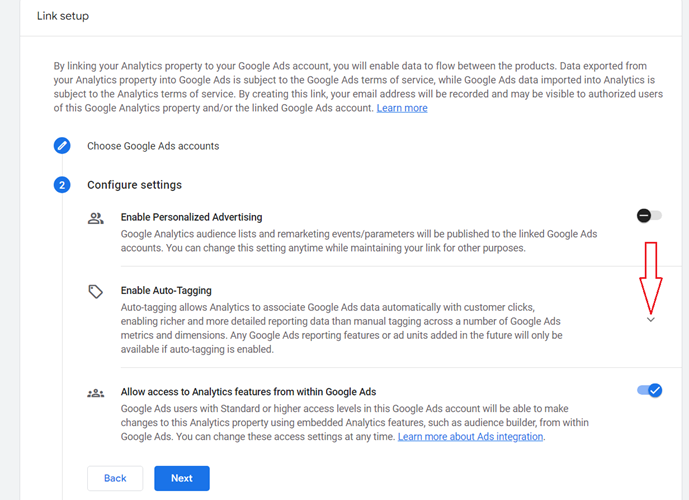Open Learn more about Ads integration link

pyautogui.click(x=470, y=437)
